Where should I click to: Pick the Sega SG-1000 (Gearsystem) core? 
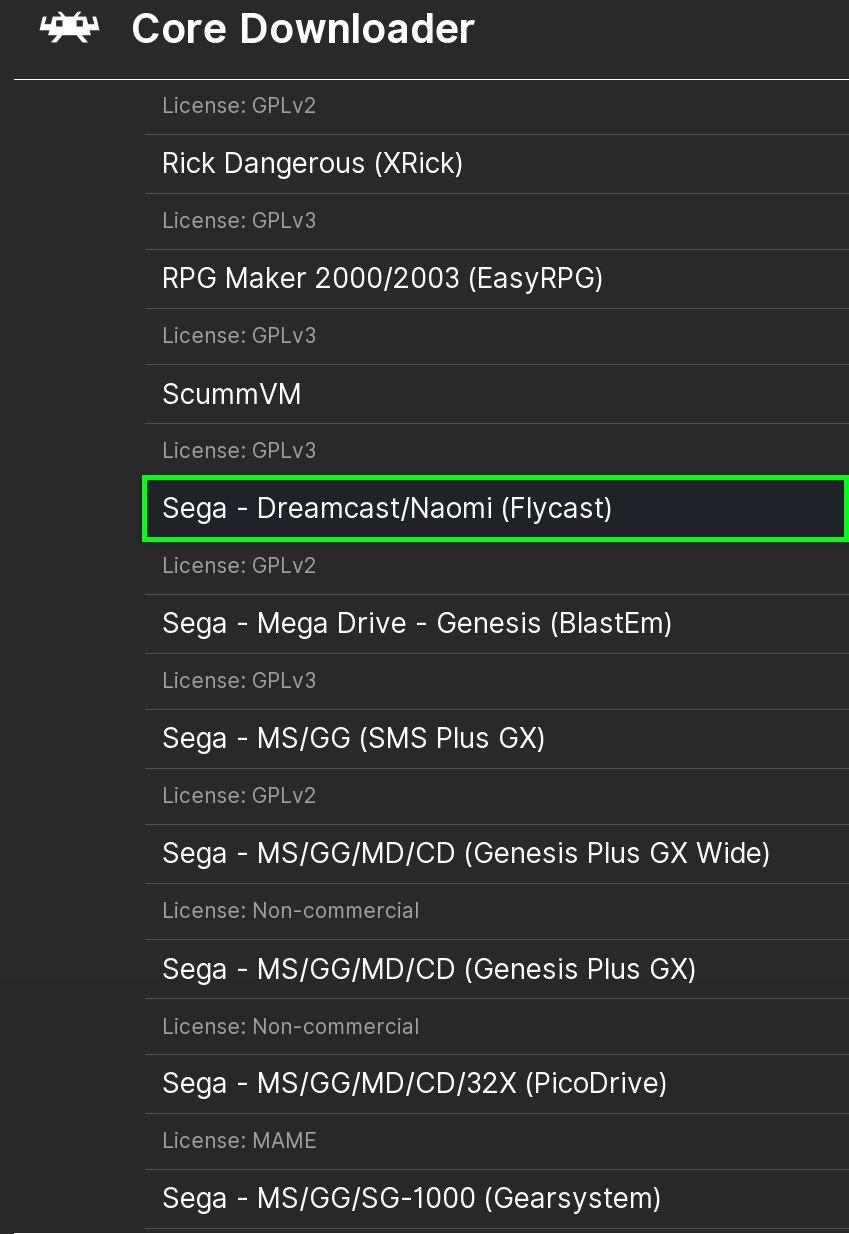click(x=411, y=1198)
